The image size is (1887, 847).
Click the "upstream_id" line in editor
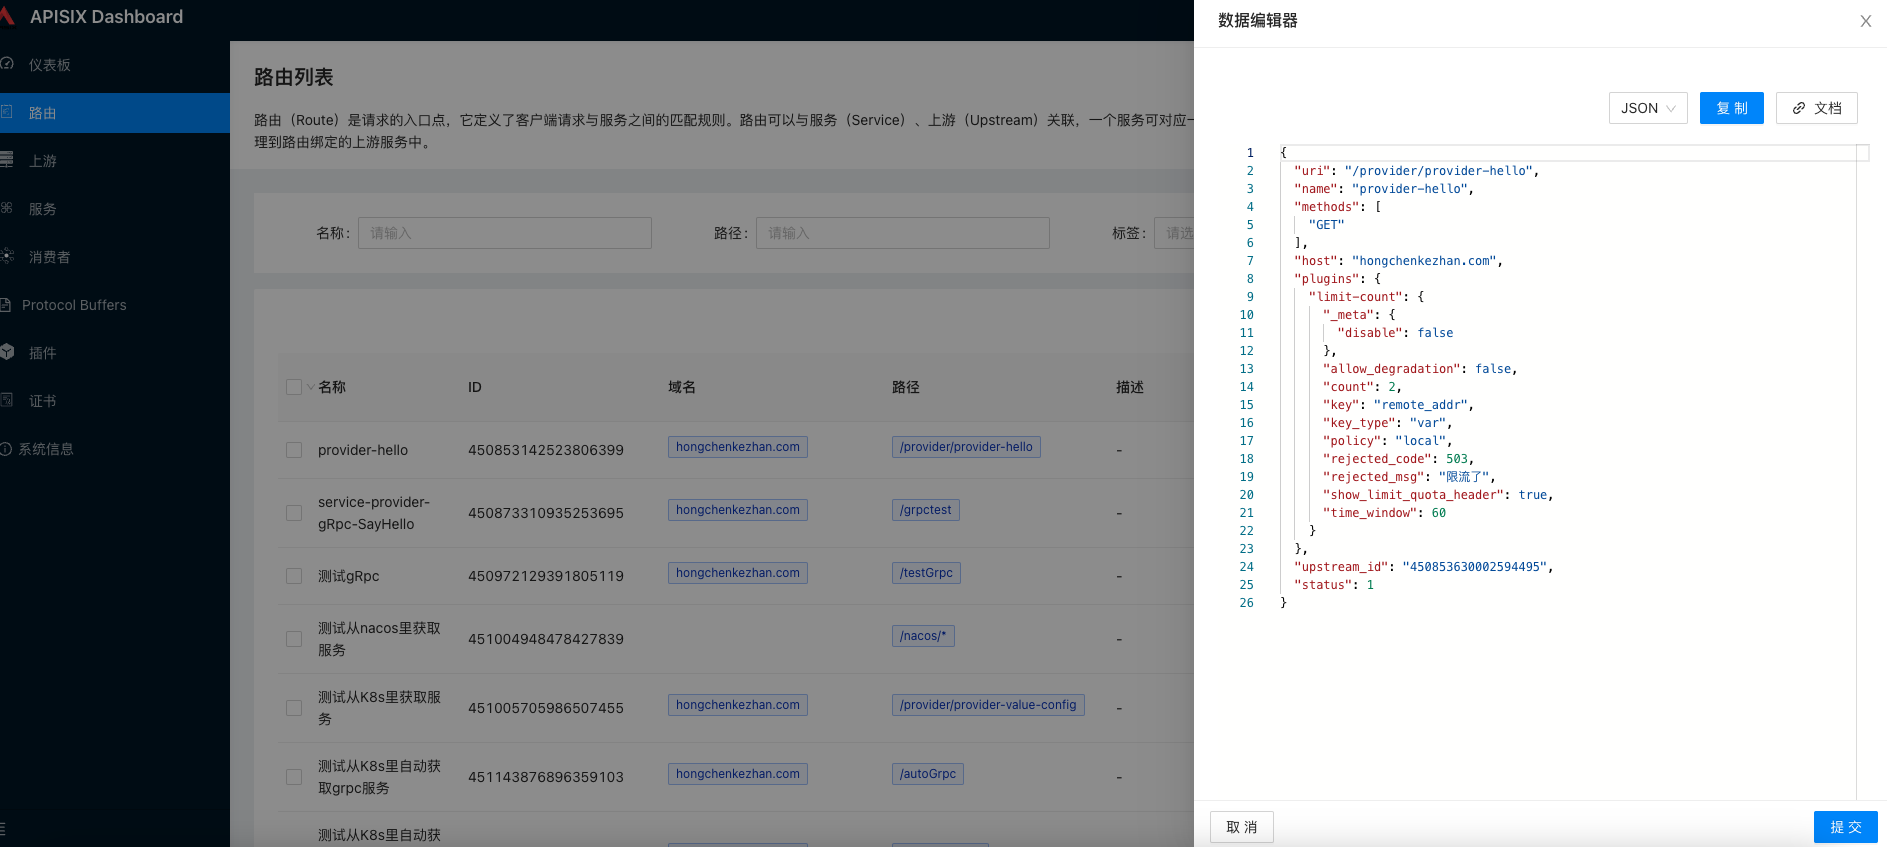[1424, 567]
